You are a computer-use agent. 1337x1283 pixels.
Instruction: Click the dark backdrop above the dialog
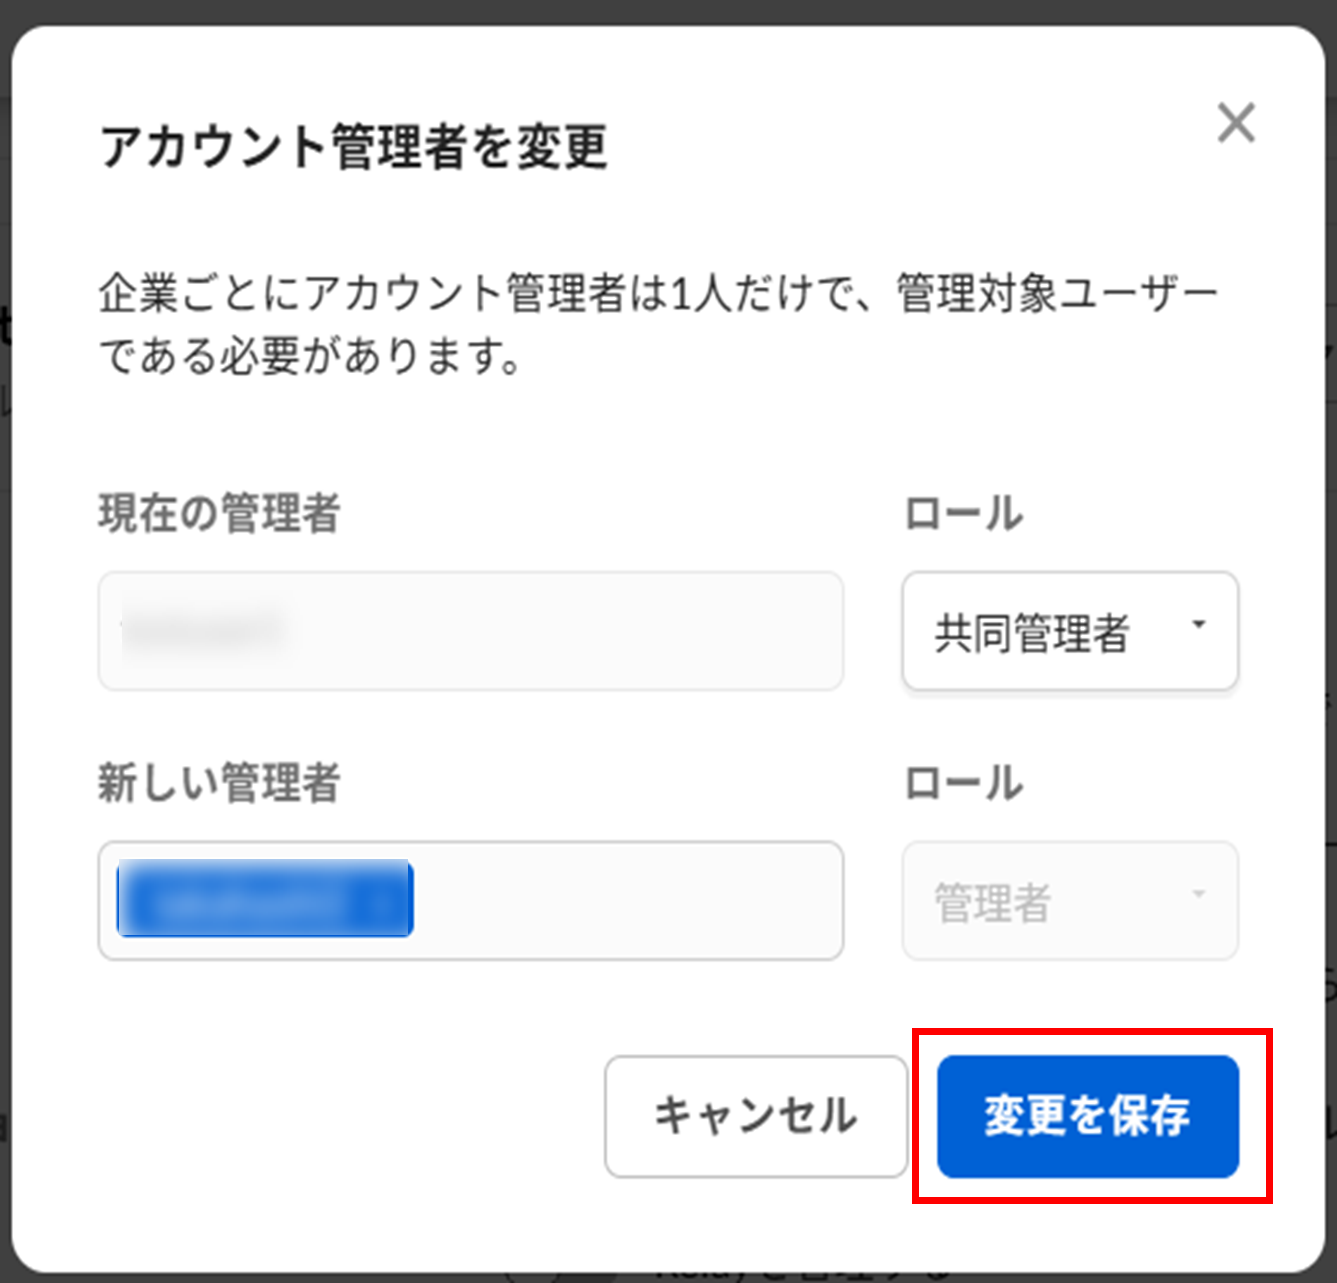tap(668, 10)
